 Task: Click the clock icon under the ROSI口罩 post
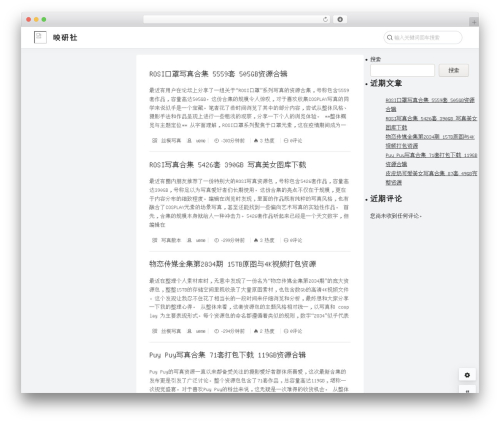[x=216, y=141]
